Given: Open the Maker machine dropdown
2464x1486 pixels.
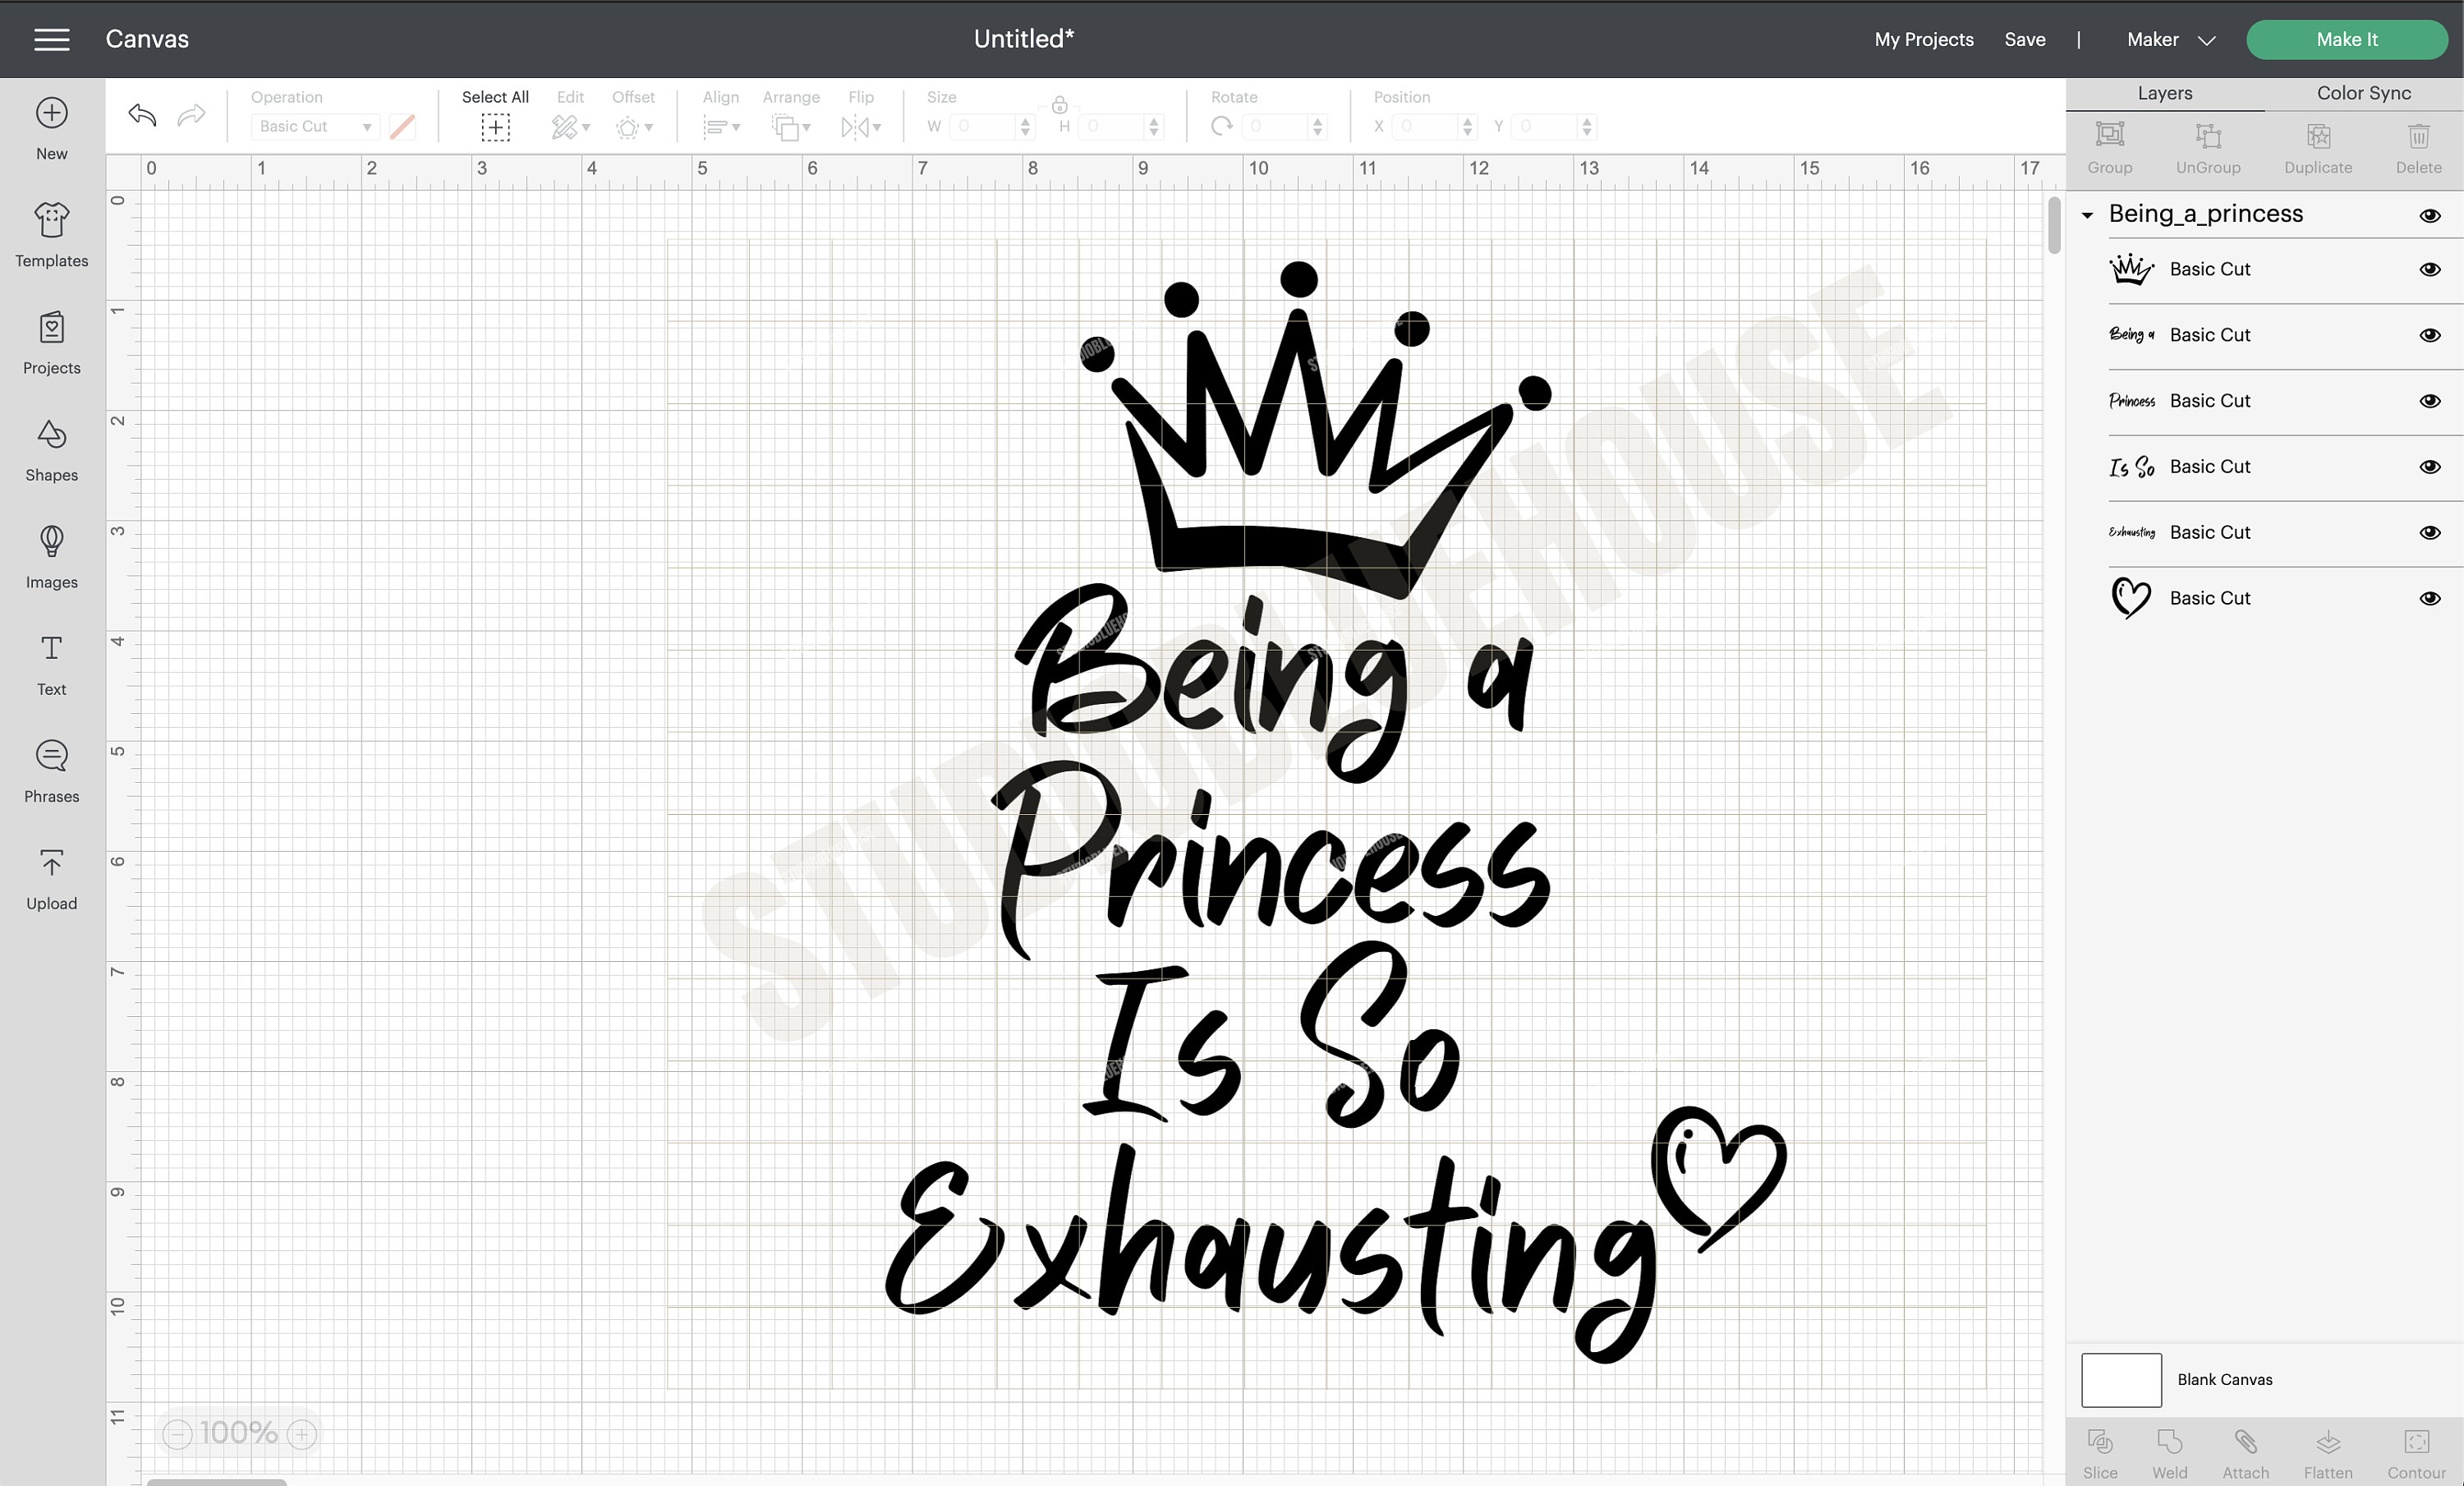Looking at the screenshot, I should click(2170, 39).
